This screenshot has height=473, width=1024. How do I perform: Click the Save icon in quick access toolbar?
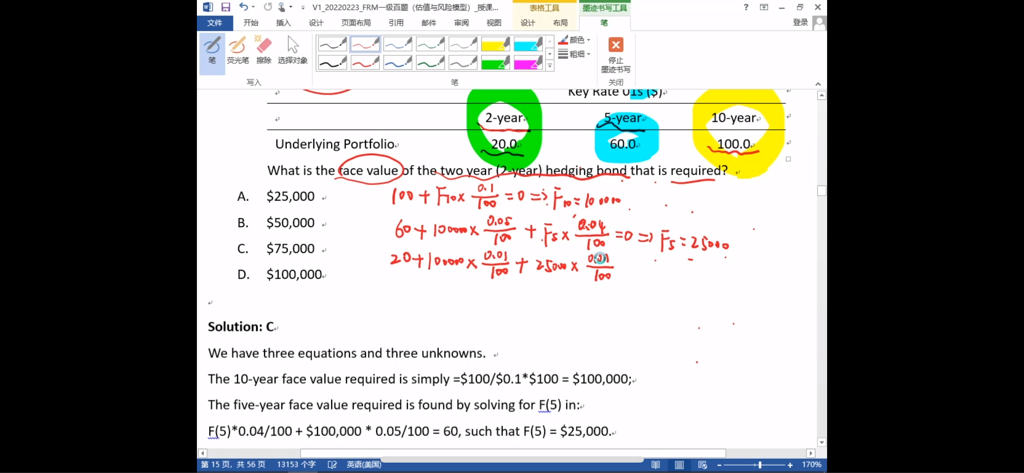point(226,7)
